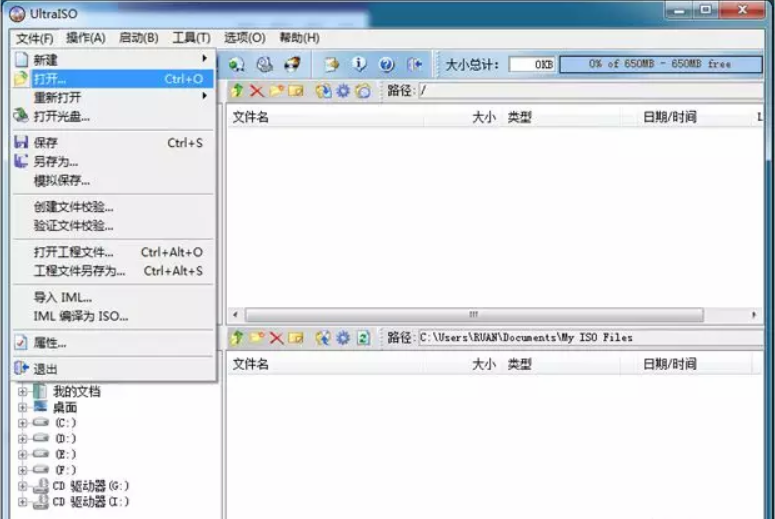Click the blue help question mark icon

[x=386, y=64]
